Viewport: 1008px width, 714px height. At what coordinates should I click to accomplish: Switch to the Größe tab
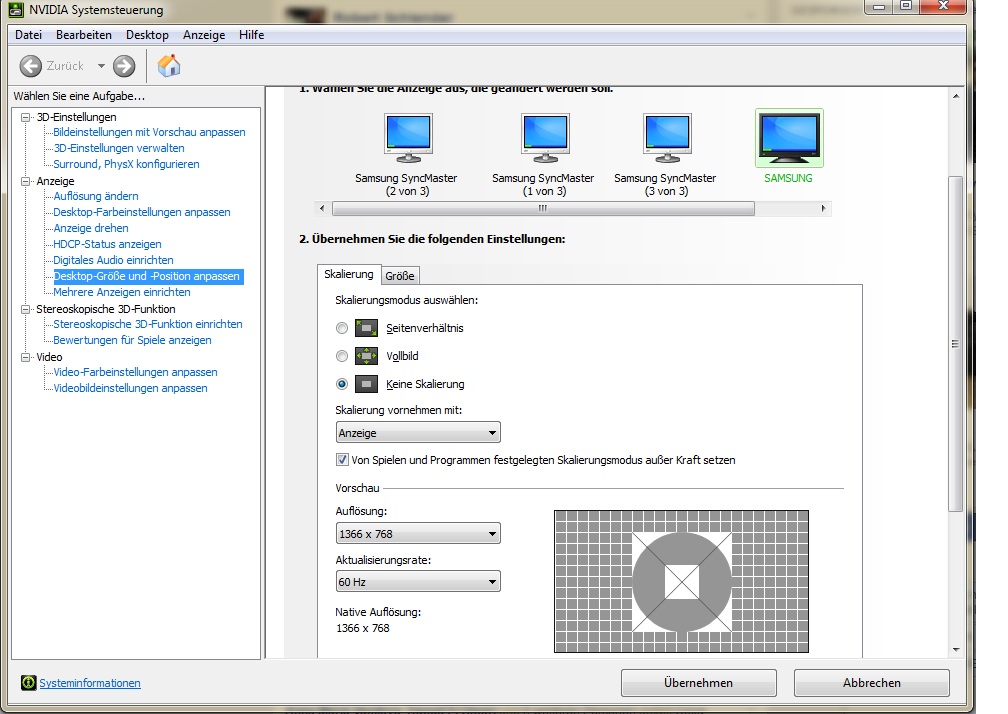point(400,276)
